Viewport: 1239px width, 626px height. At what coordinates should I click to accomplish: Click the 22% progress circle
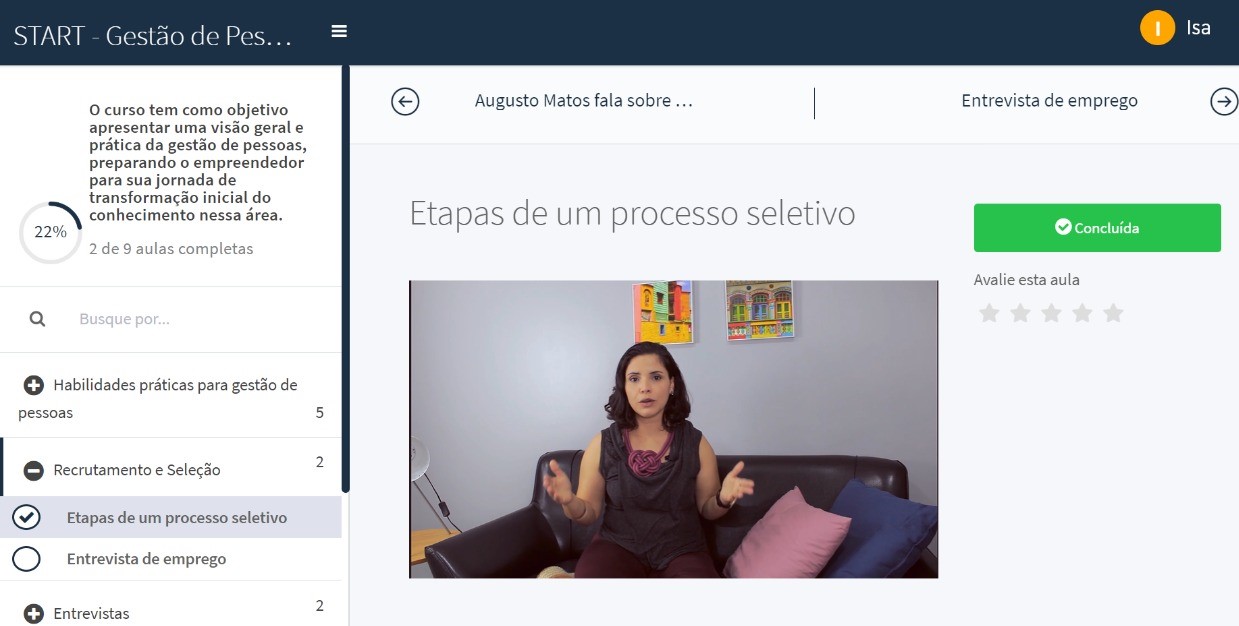click(50, 232)
